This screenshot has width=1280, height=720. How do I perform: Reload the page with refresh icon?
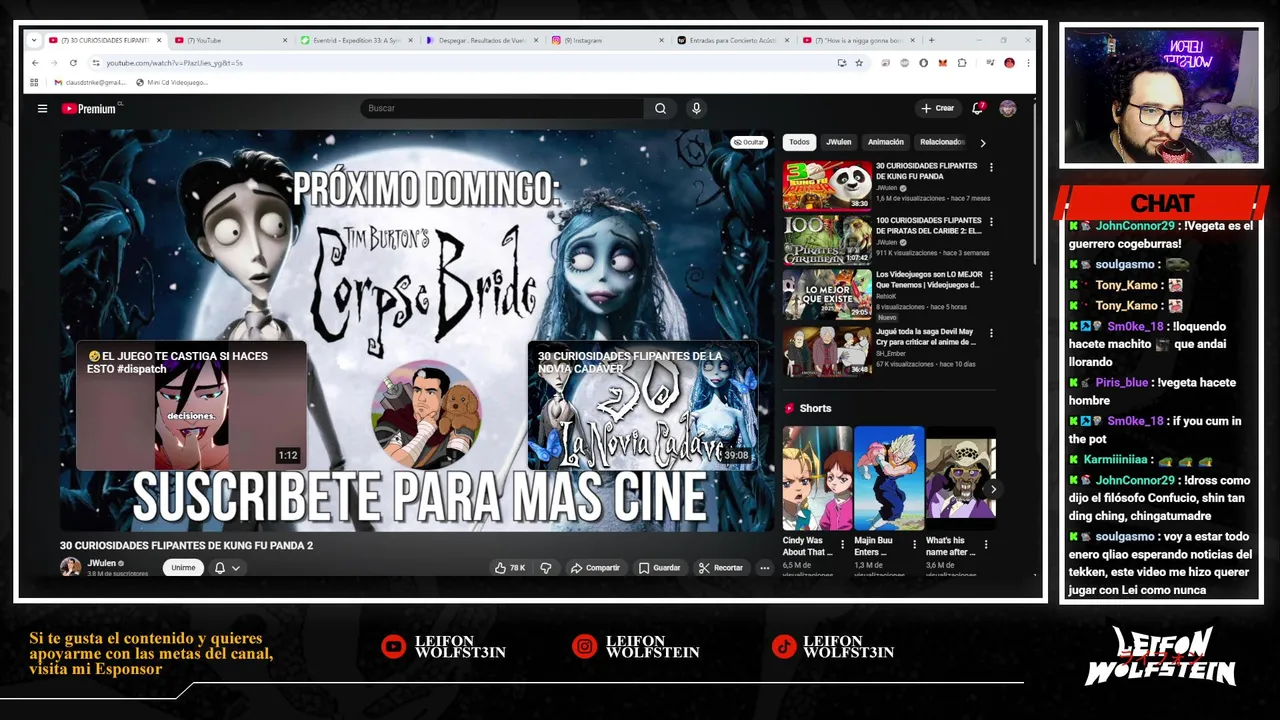(x=74, y=63)
